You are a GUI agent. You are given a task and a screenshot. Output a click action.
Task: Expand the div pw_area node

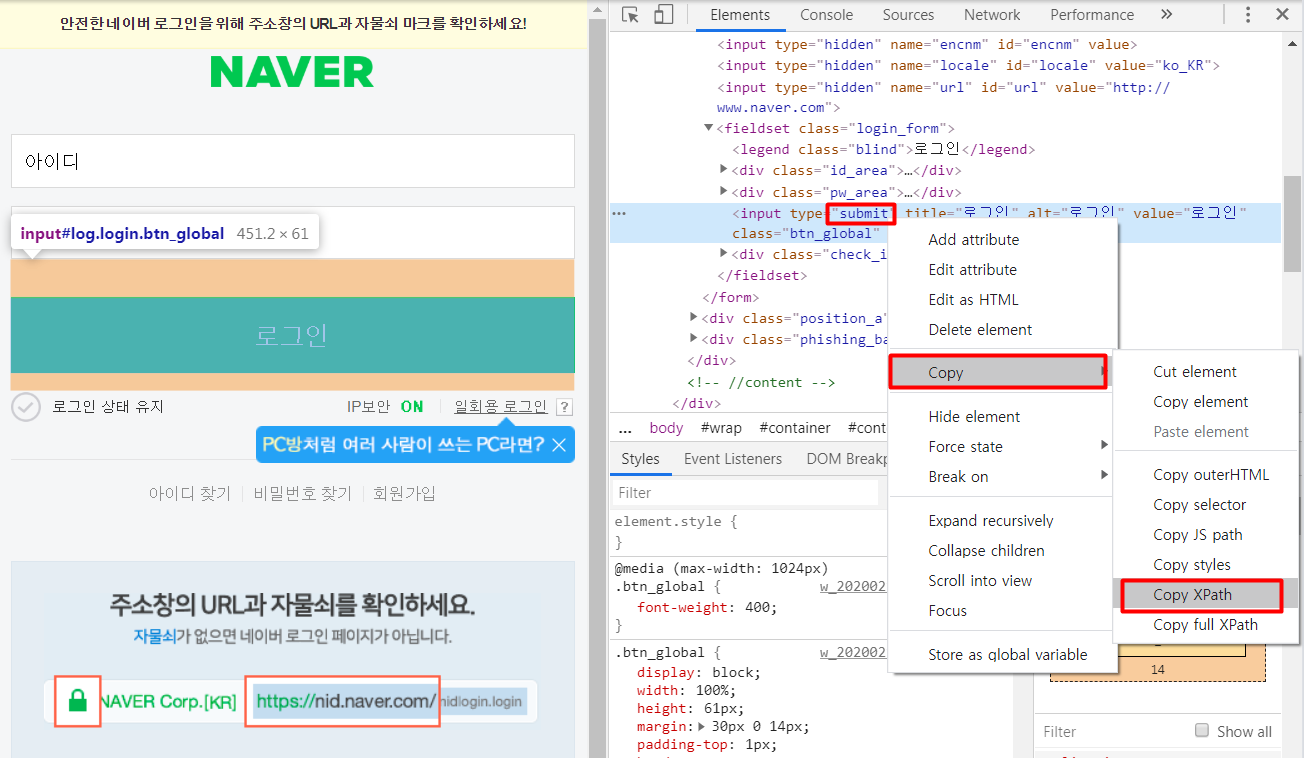[x=724, y=192]
